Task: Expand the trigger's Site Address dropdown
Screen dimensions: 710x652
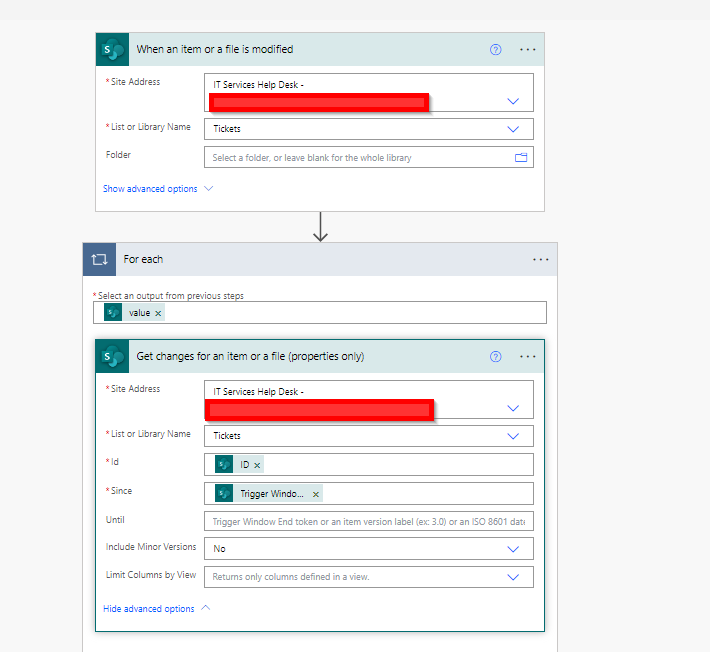Action: pyautogui.click(x=513, y=101)
